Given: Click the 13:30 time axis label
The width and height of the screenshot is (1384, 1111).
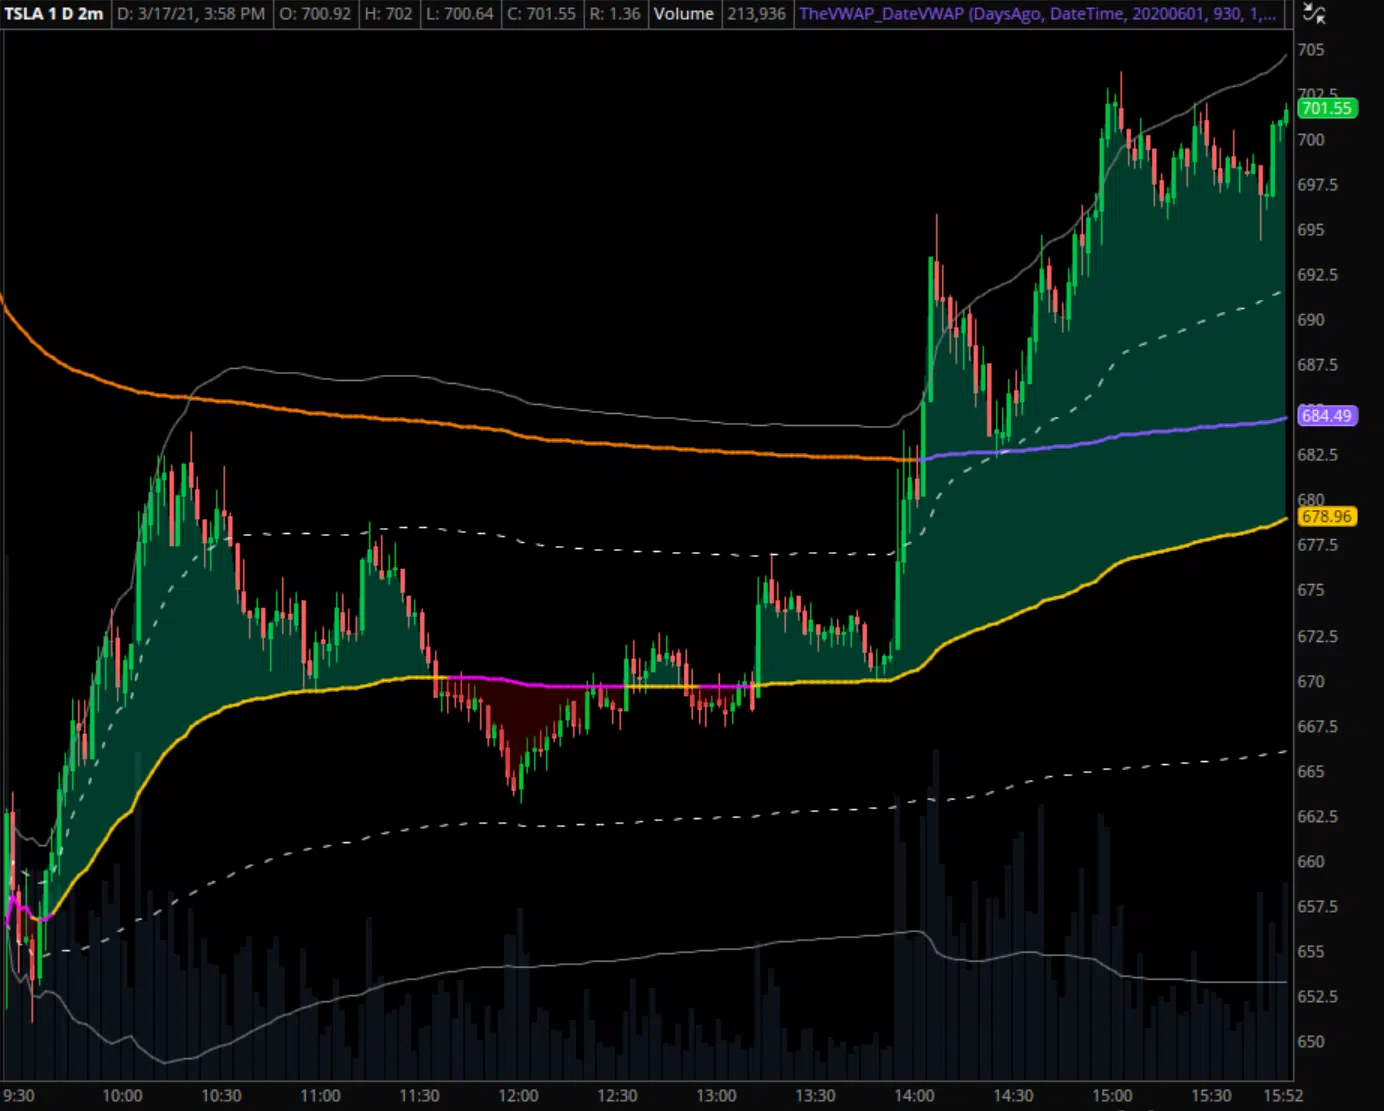Looking at the screenshot, I should pyautogui.click(x=815, y=1096).
